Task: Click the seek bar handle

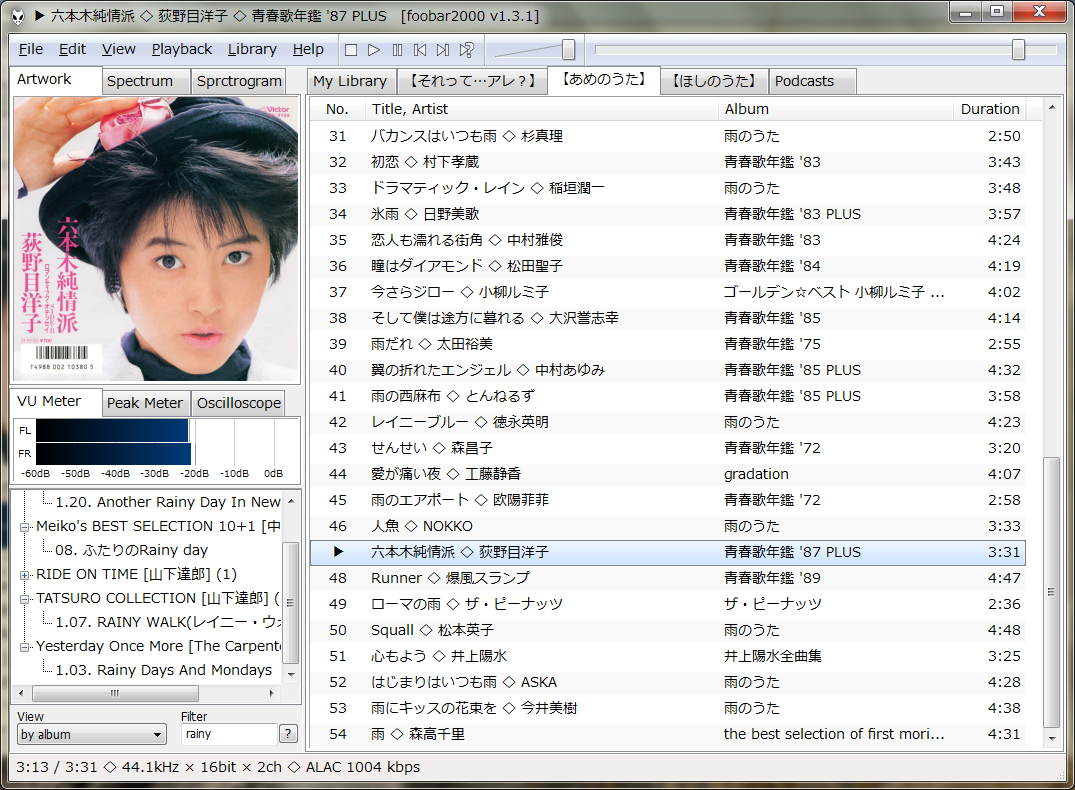Action: pos(1018,49)
